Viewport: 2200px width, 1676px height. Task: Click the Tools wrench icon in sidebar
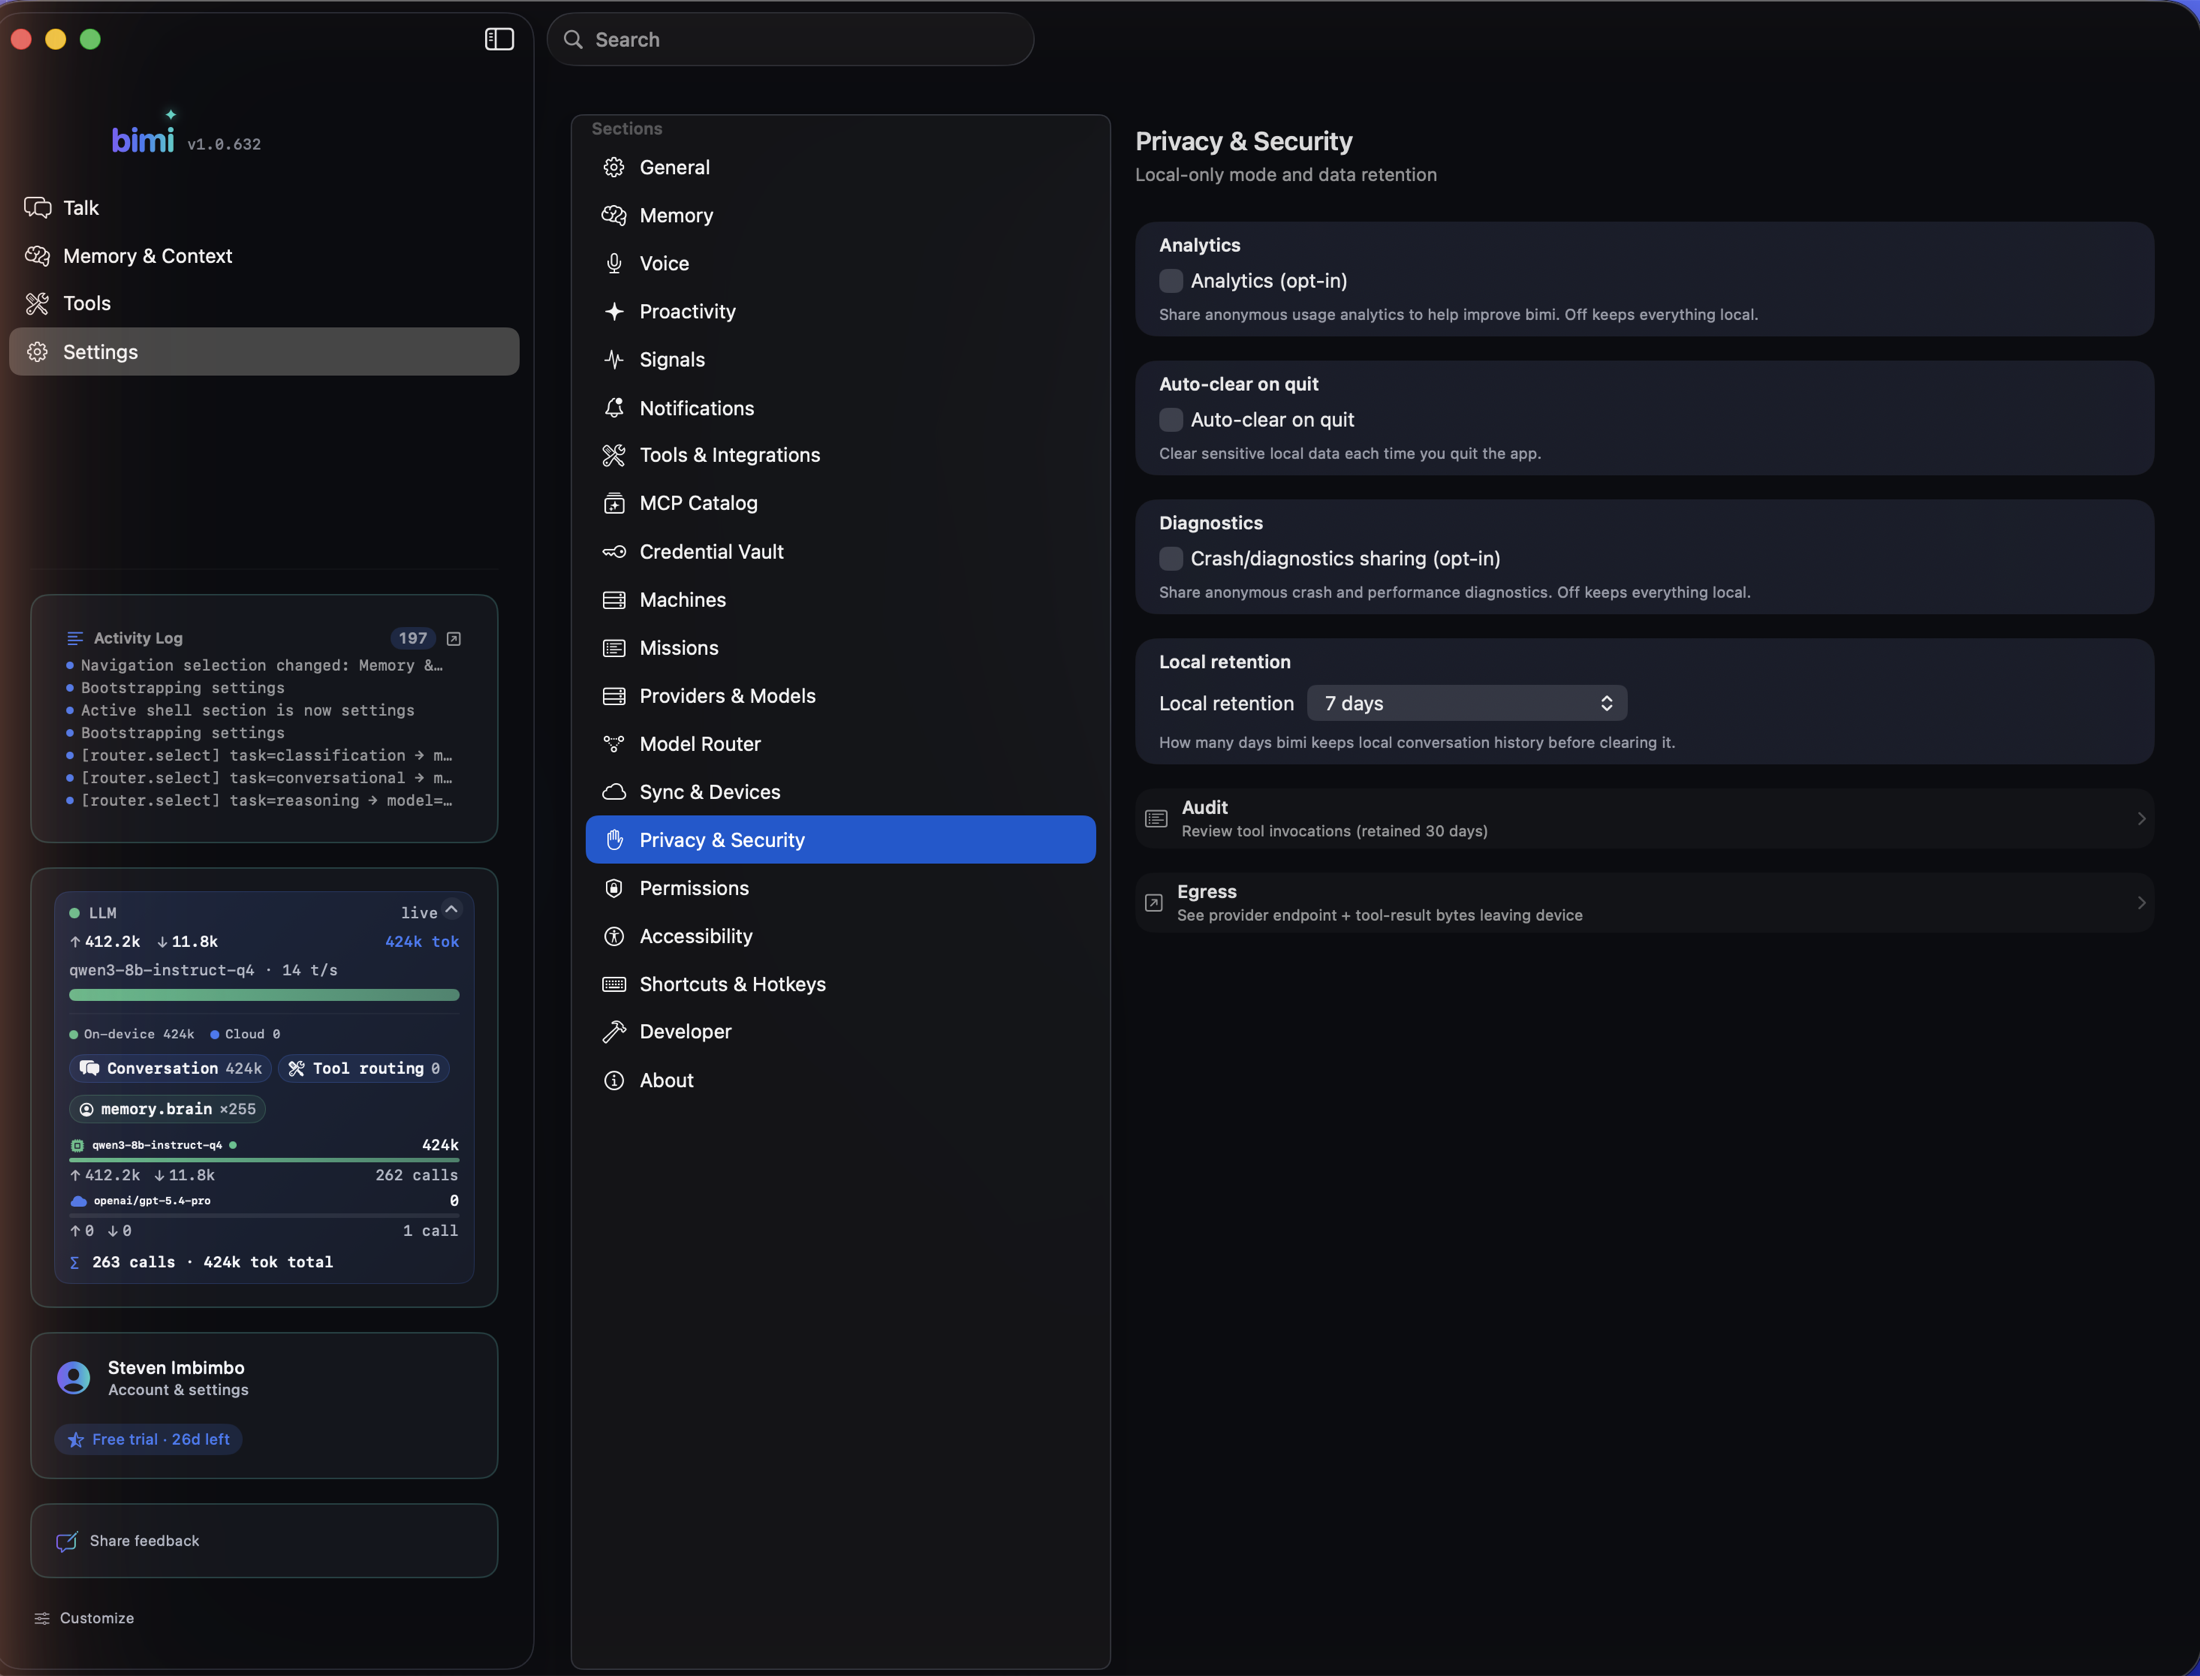click(38, 304)
